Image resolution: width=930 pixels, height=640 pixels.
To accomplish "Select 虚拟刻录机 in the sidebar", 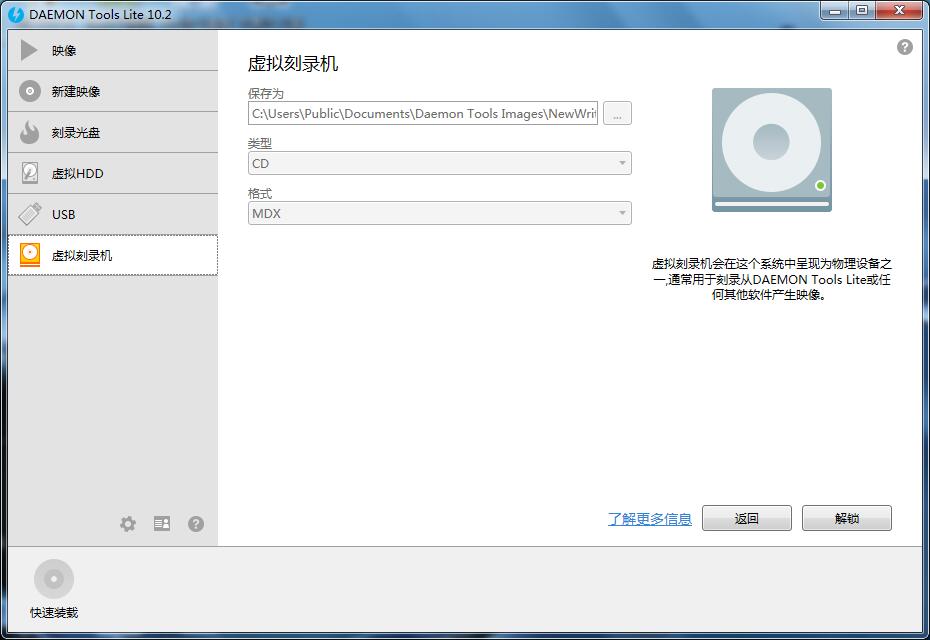I will (x=113, y=255).
